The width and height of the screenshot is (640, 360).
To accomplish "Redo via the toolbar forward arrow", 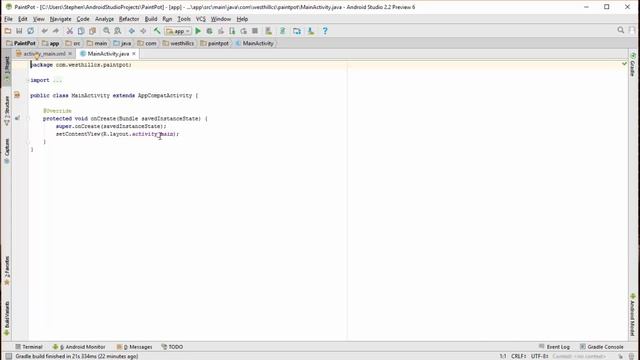I will coord(56,31).
